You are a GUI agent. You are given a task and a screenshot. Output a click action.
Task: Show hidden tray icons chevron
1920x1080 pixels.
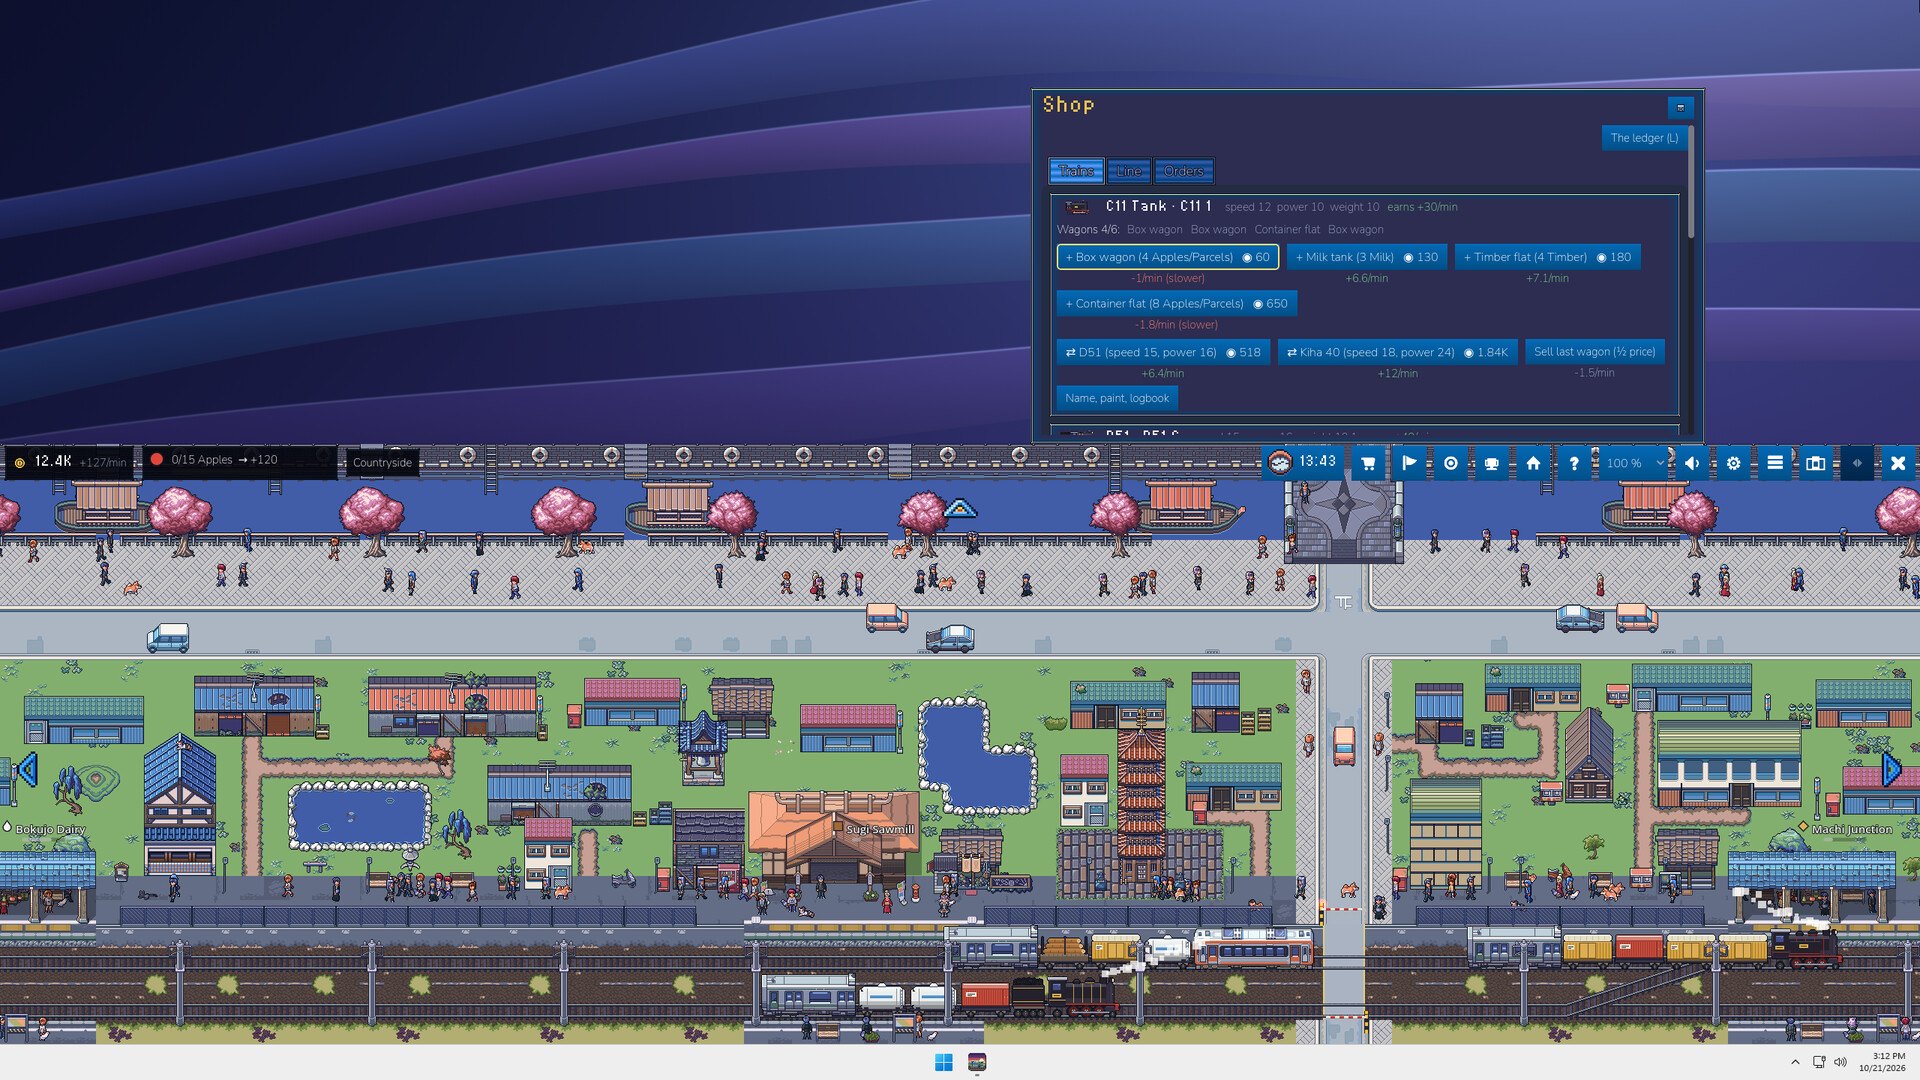pos(1795,1062)
